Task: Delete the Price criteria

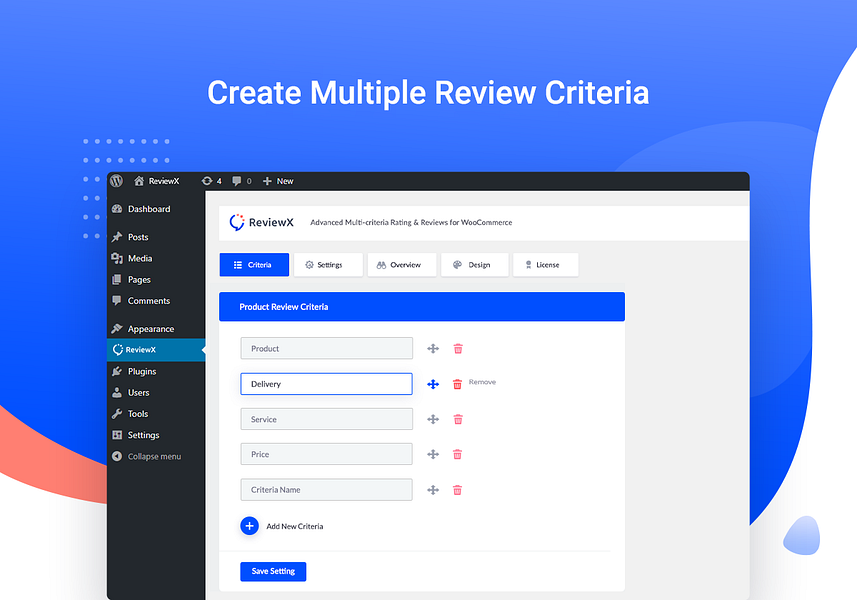Action: (x=457, y=454)
